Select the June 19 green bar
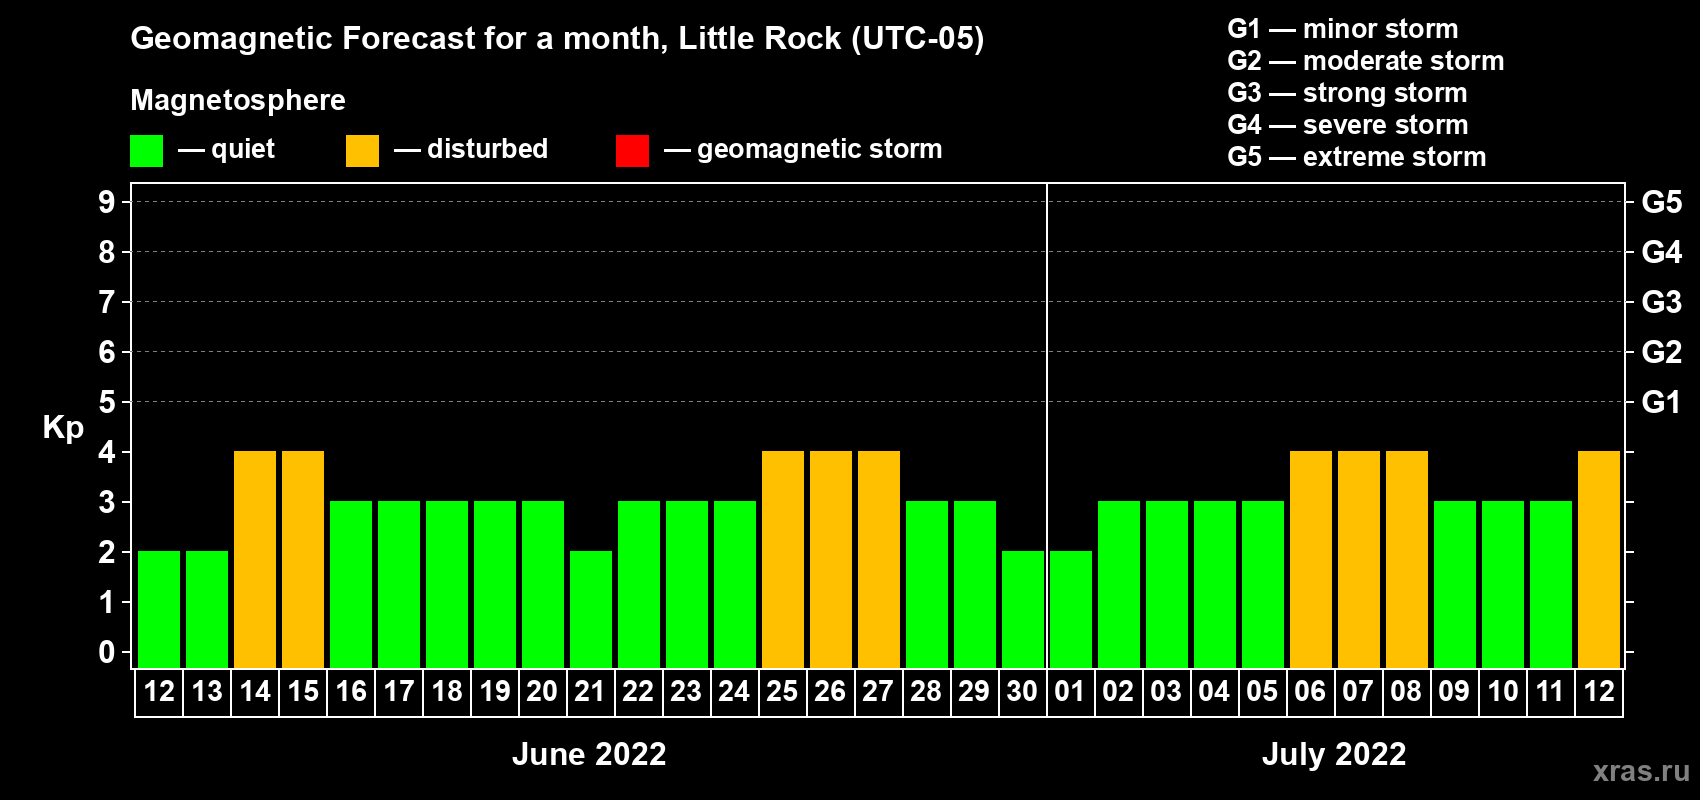The image size is (1700, 800). (x=495, y=584)
